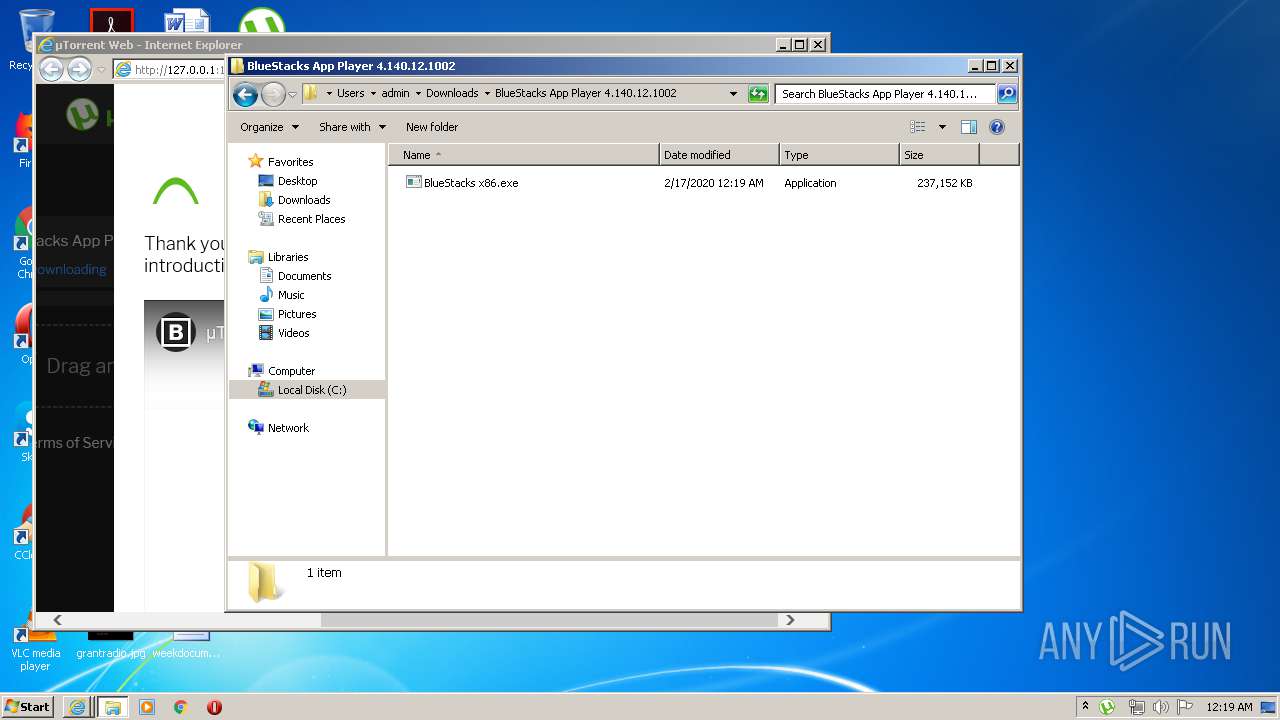Click the search magnifier icon in Explorer

click(1007, 94)
